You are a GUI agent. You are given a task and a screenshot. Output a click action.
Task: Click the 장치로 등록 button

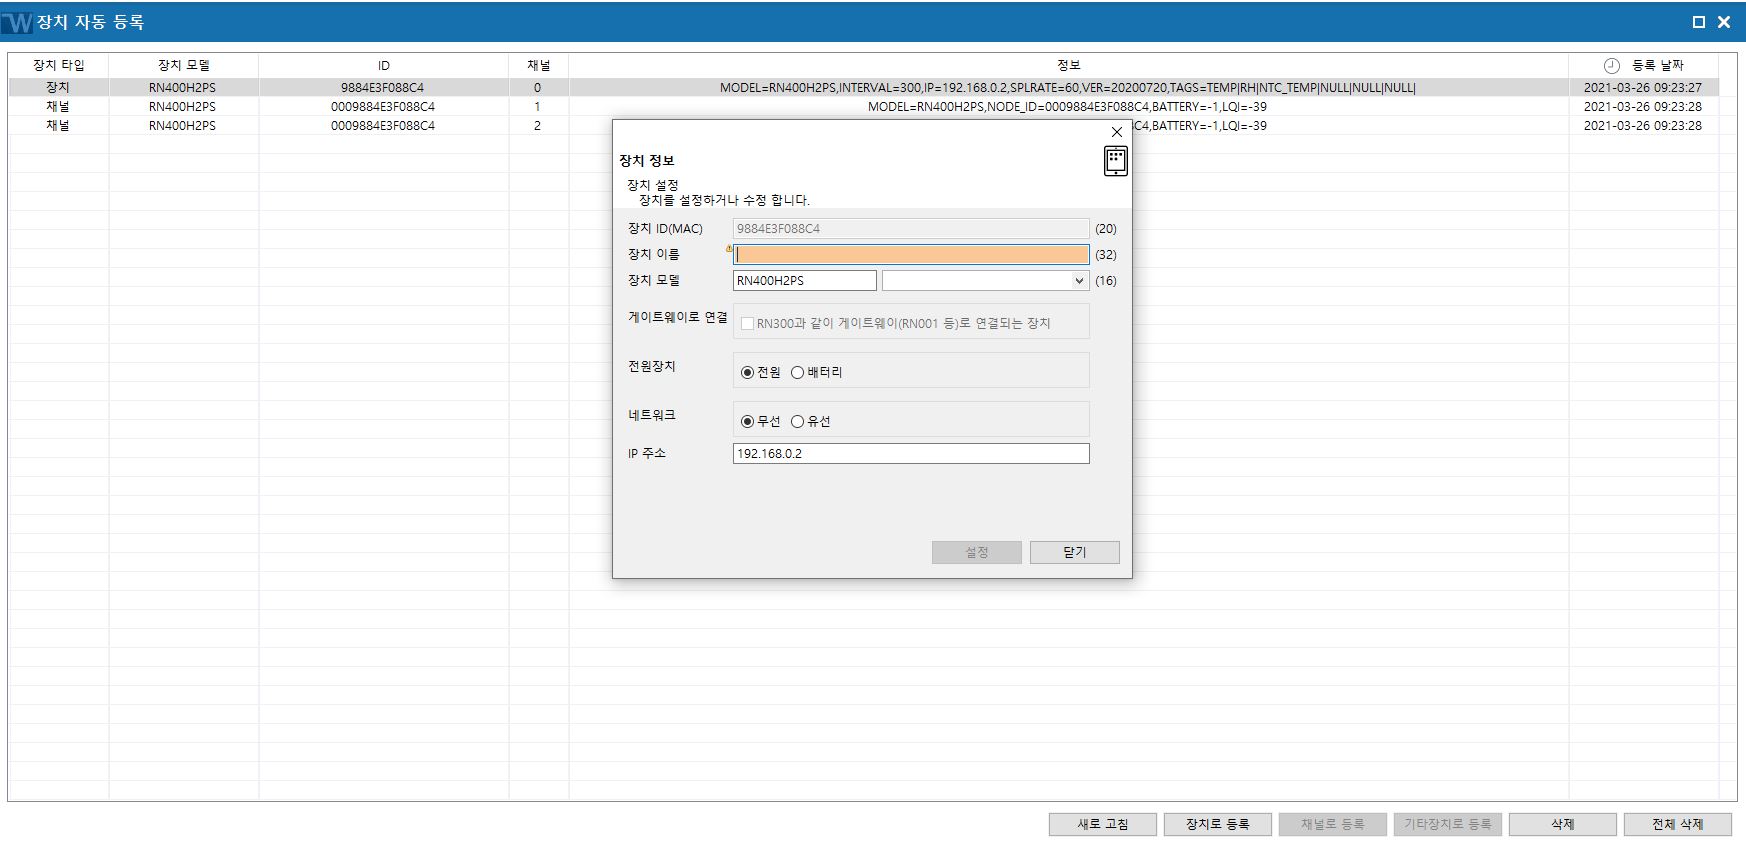coord(1218,824)
